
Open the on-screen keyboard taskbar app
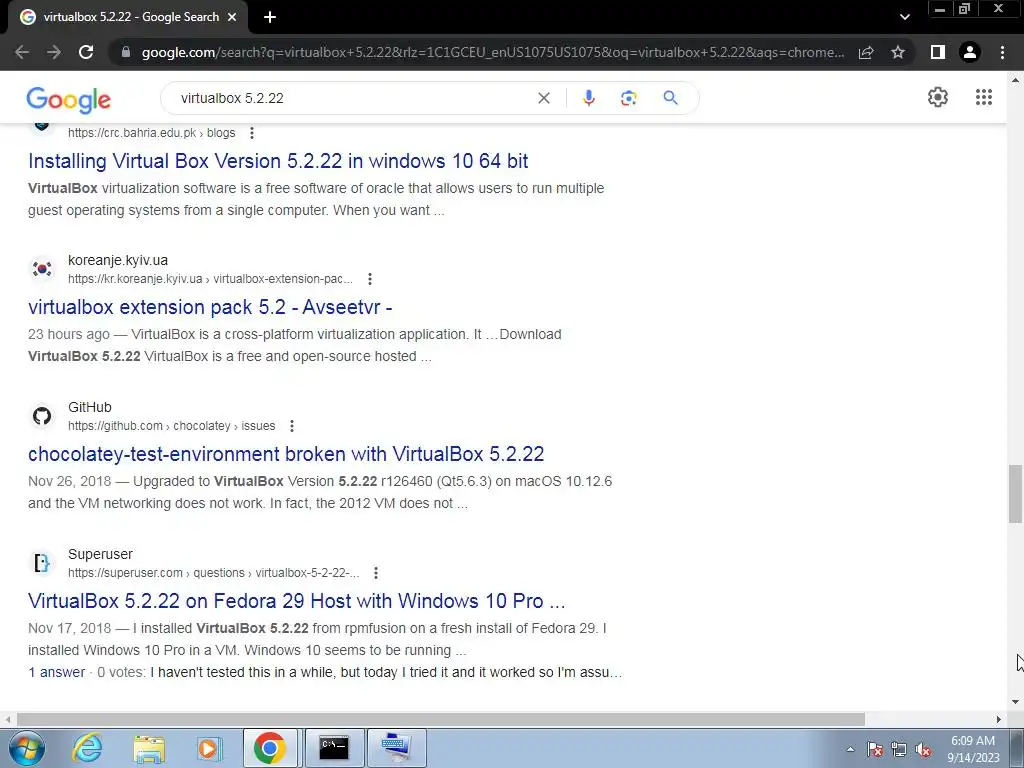(396, 748)
